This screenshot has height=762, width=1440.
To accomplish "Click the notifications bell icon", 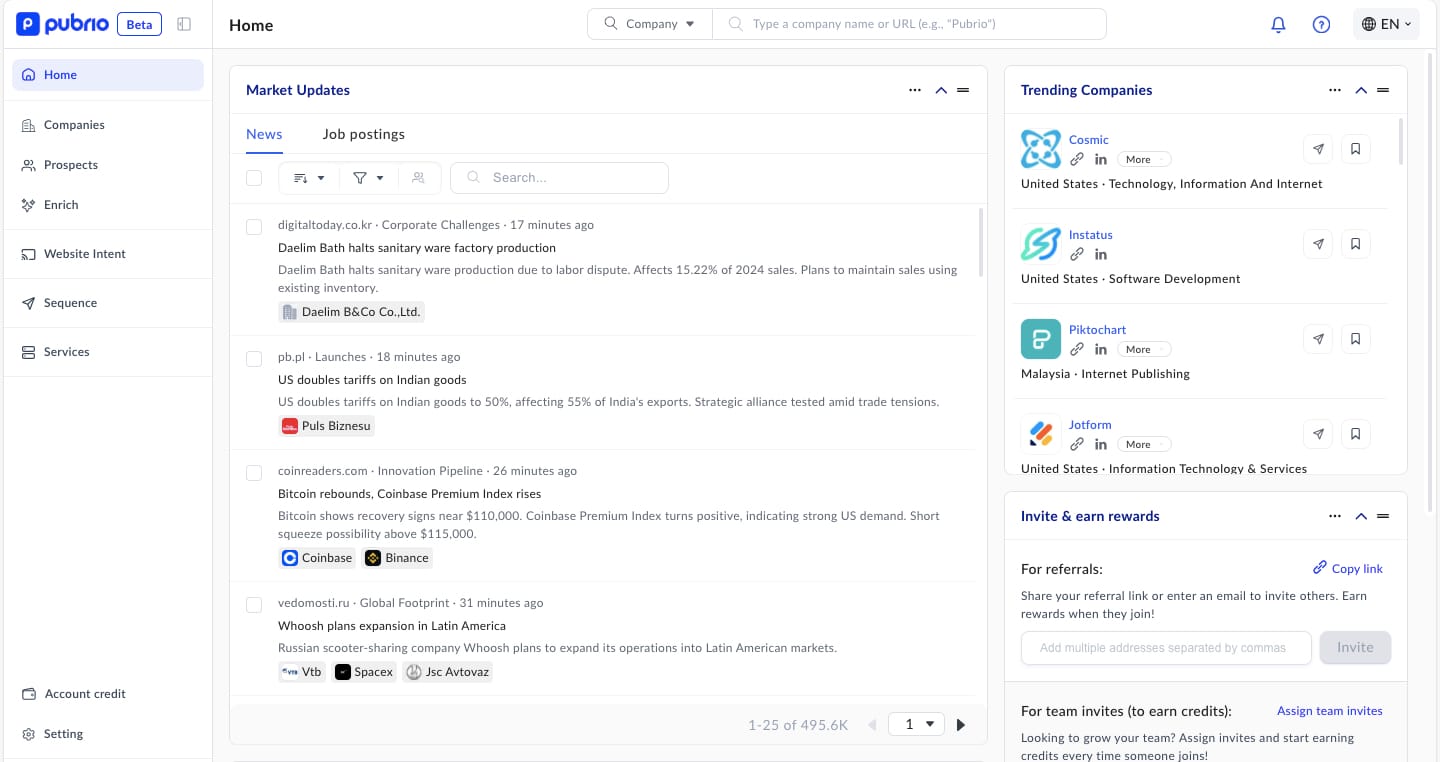I will tap(1278, 25).
